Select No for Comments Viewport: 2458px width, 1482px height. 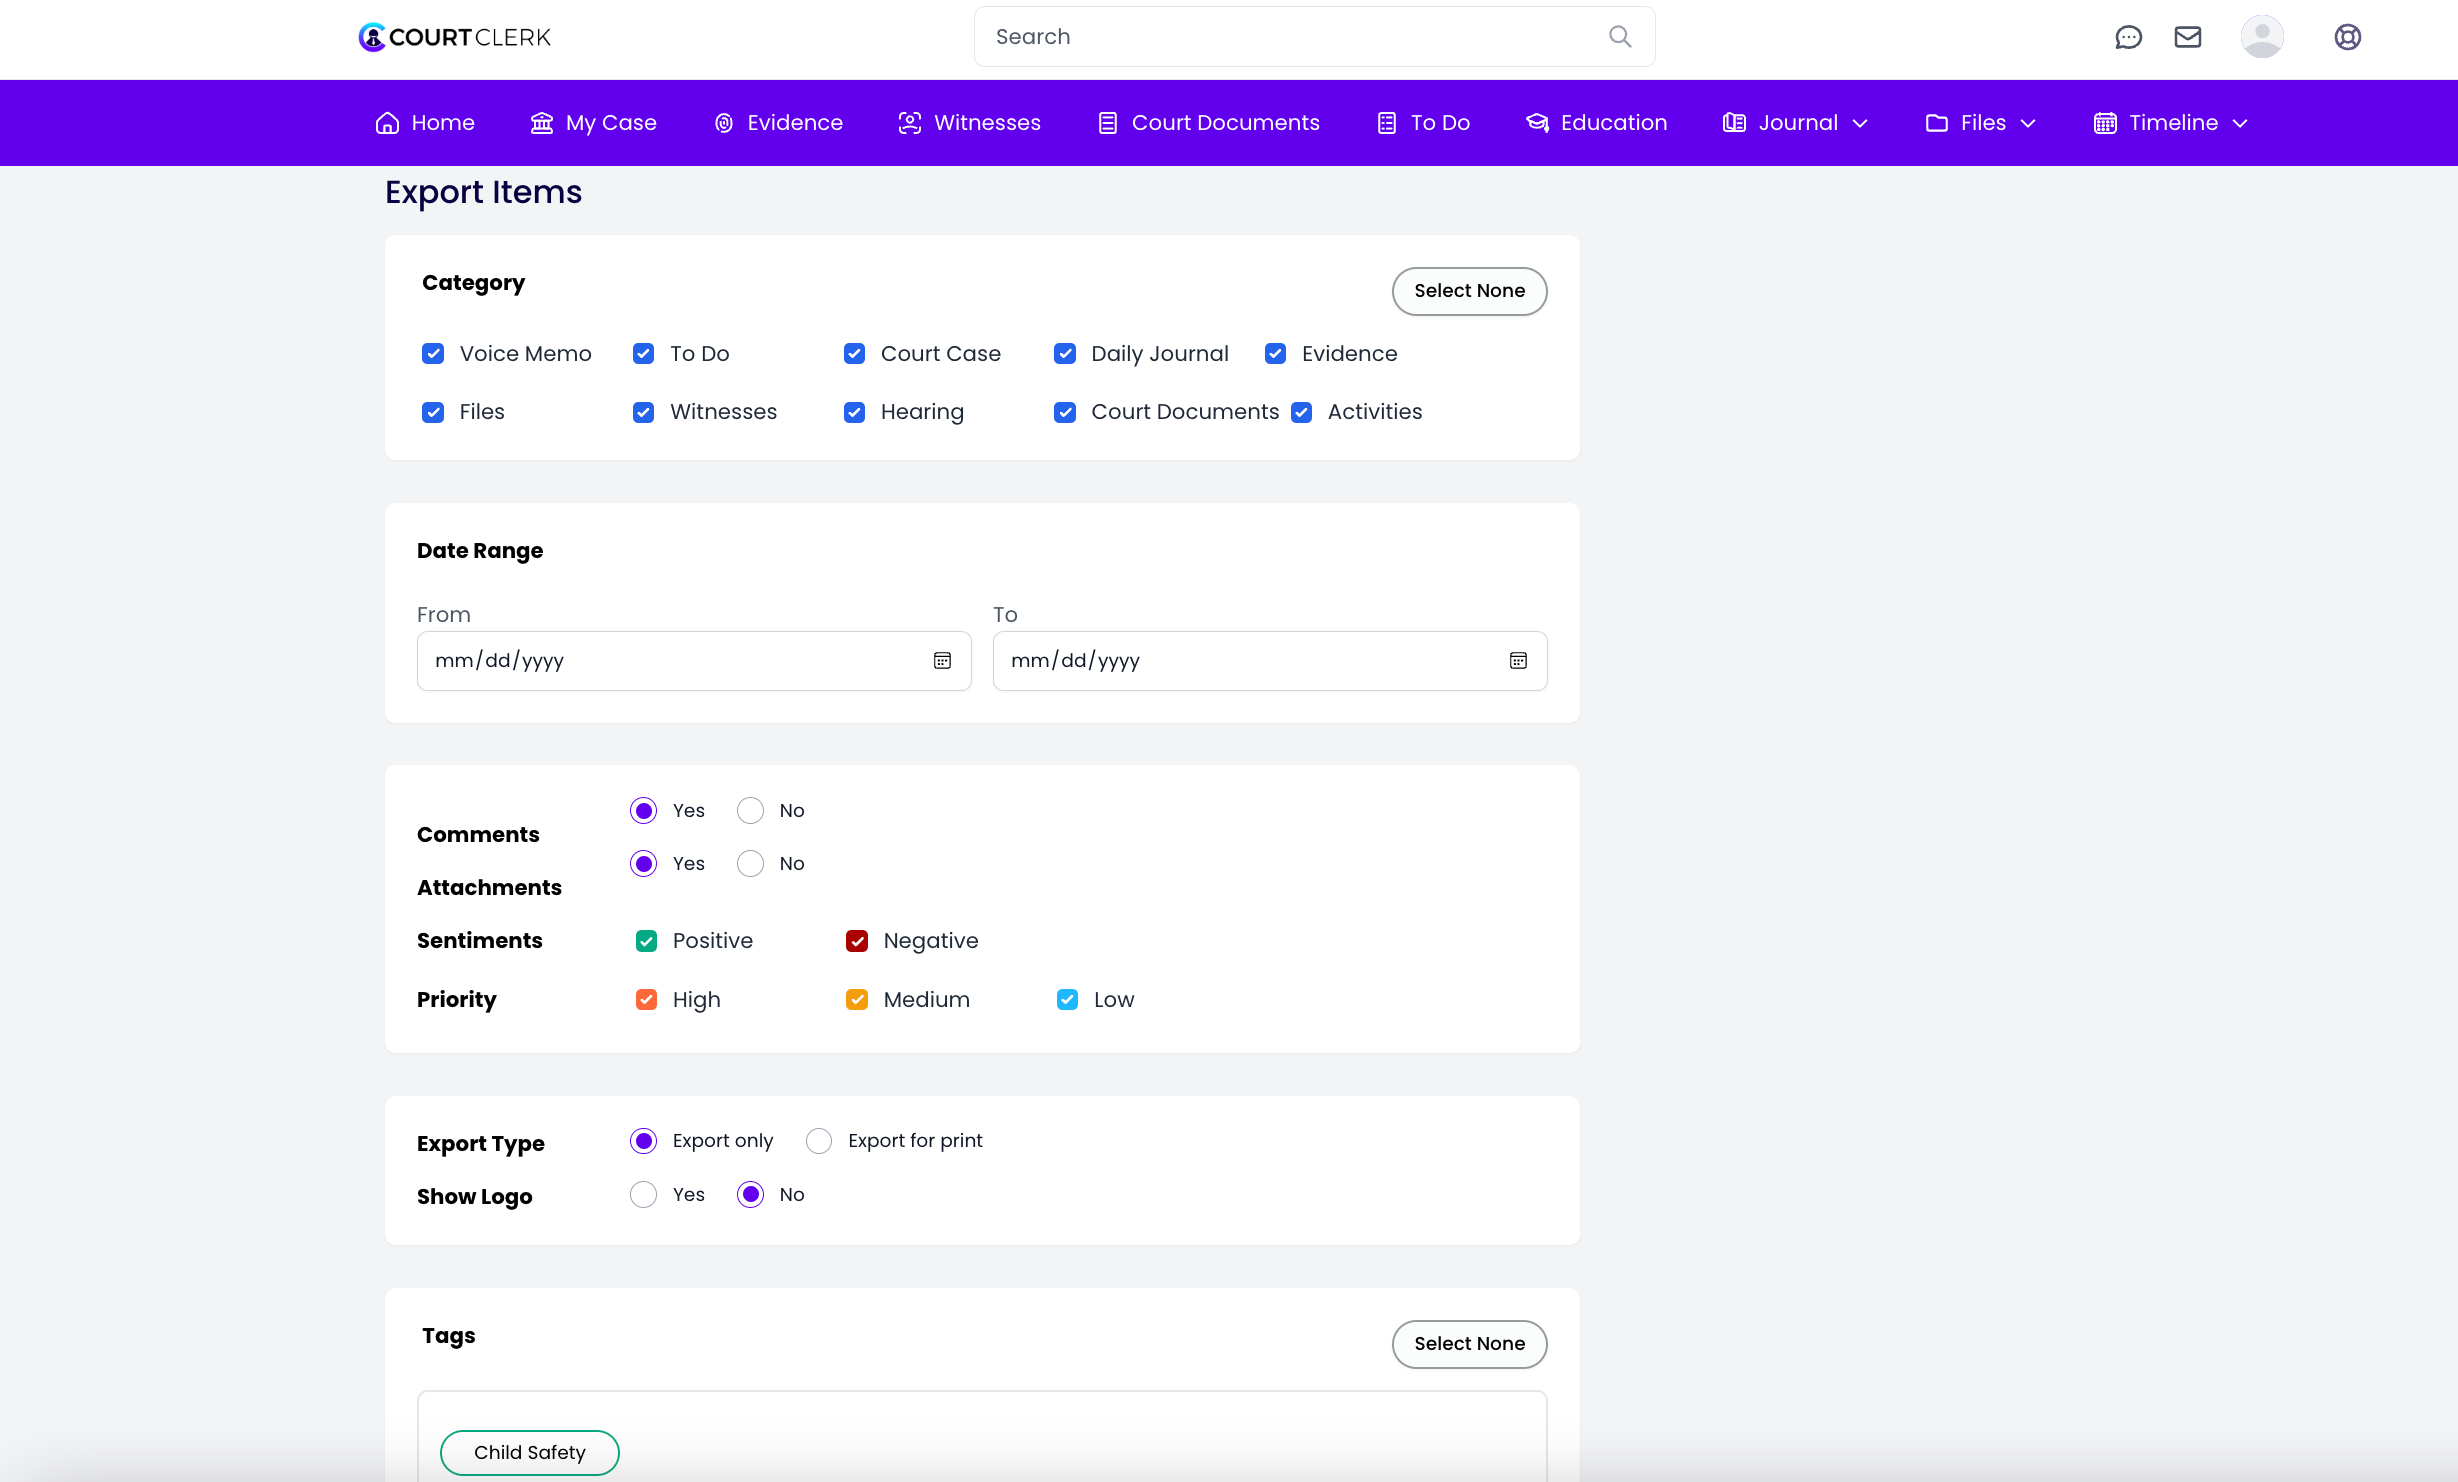(750, 811)
